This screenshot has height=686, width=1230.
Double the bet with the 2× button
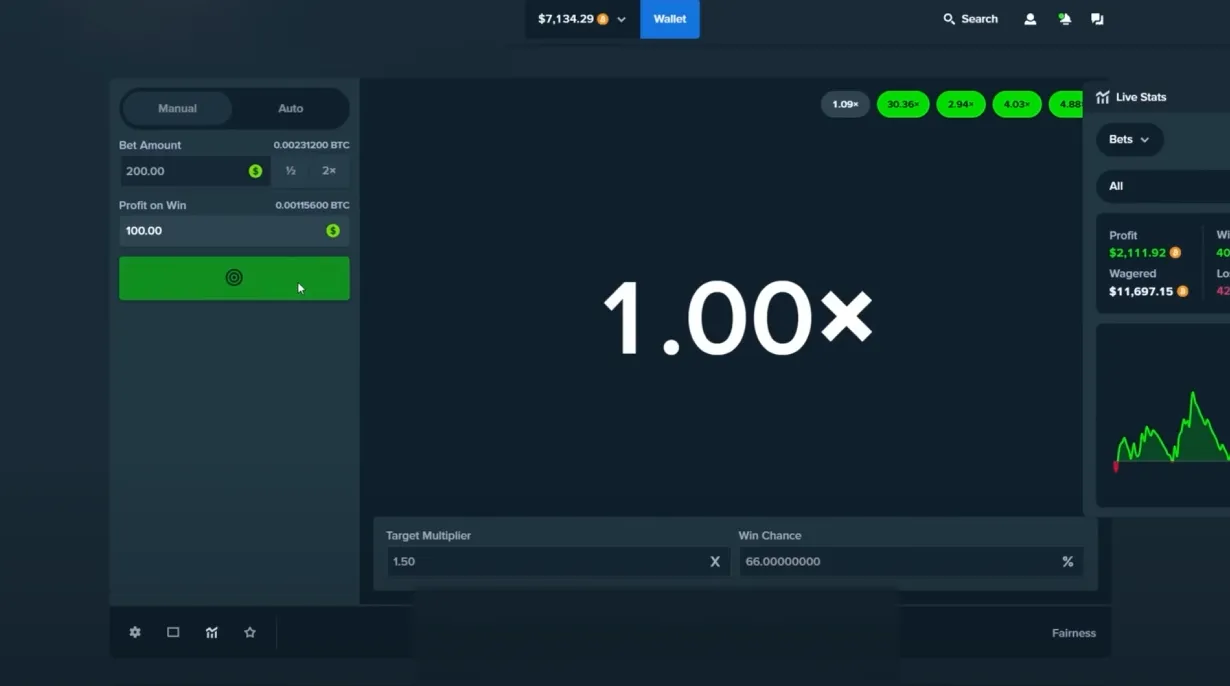pos(329,171)
